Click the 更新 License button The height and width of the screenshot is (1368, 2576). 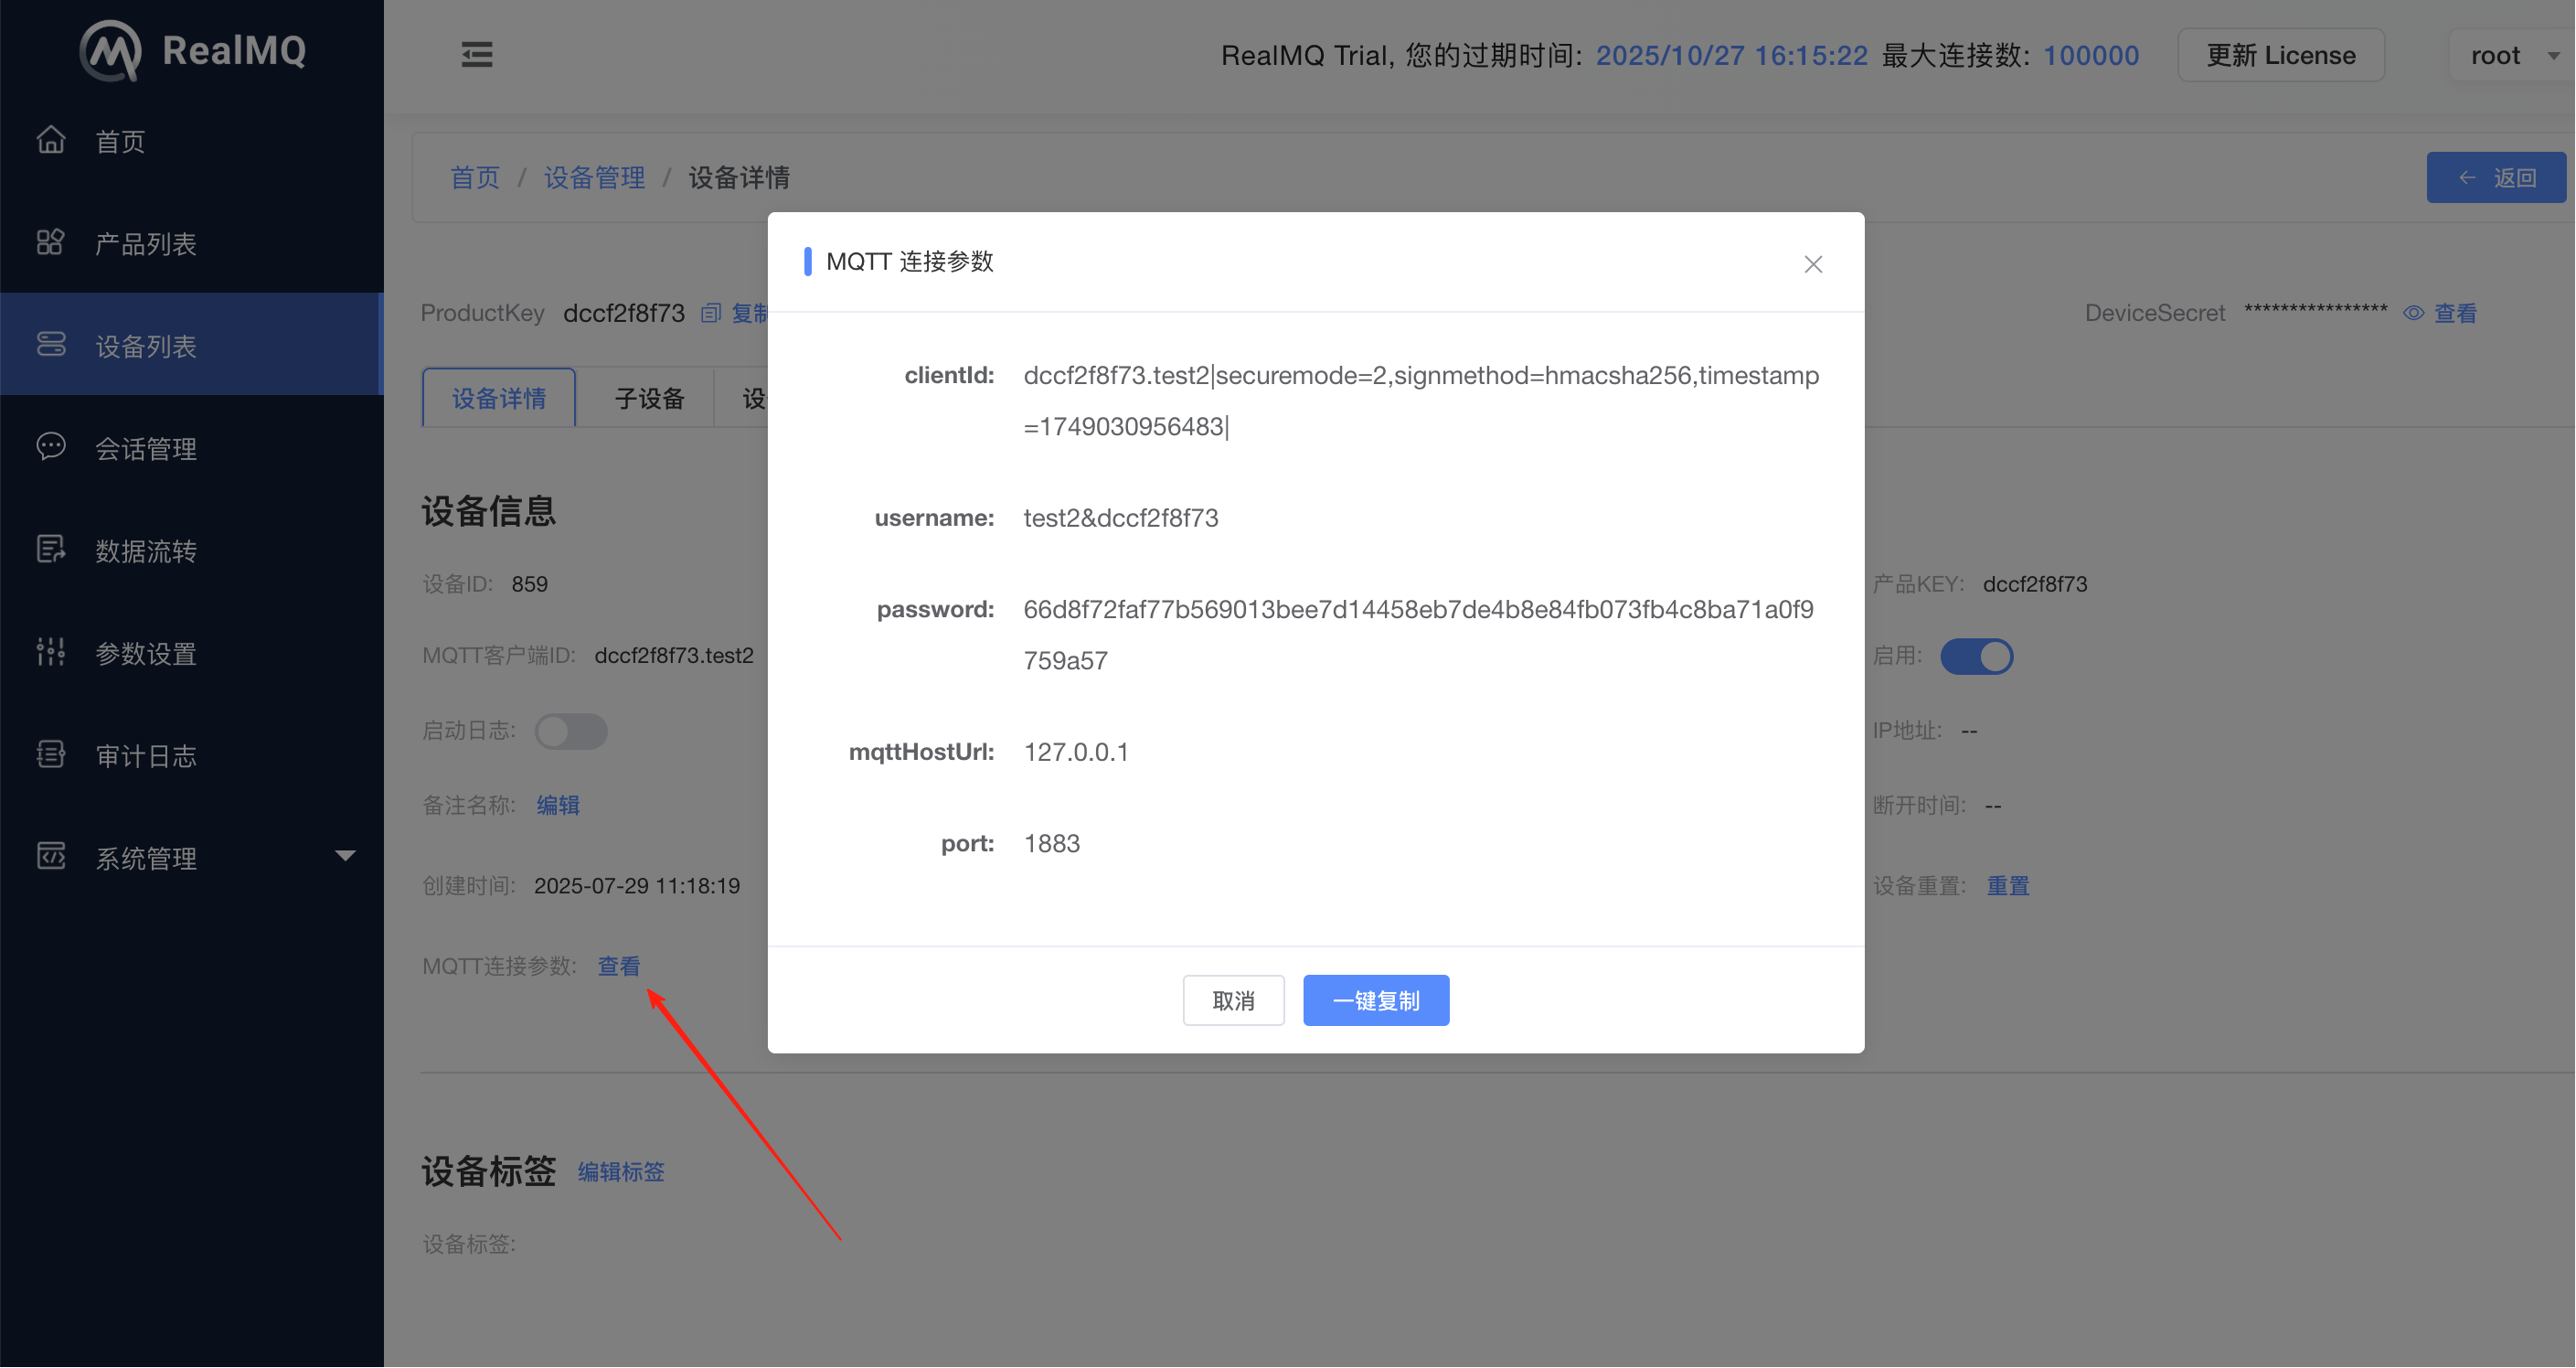2281,55
